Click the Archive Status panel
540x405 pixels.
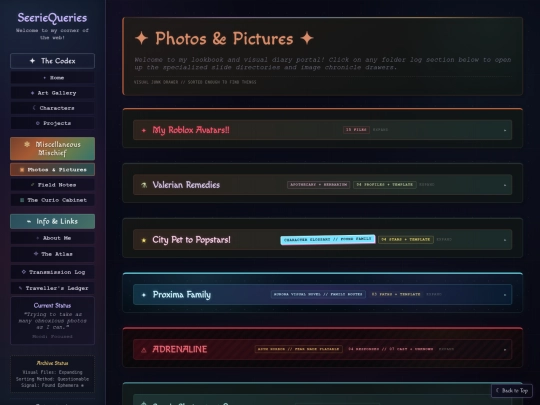point(52,374)
